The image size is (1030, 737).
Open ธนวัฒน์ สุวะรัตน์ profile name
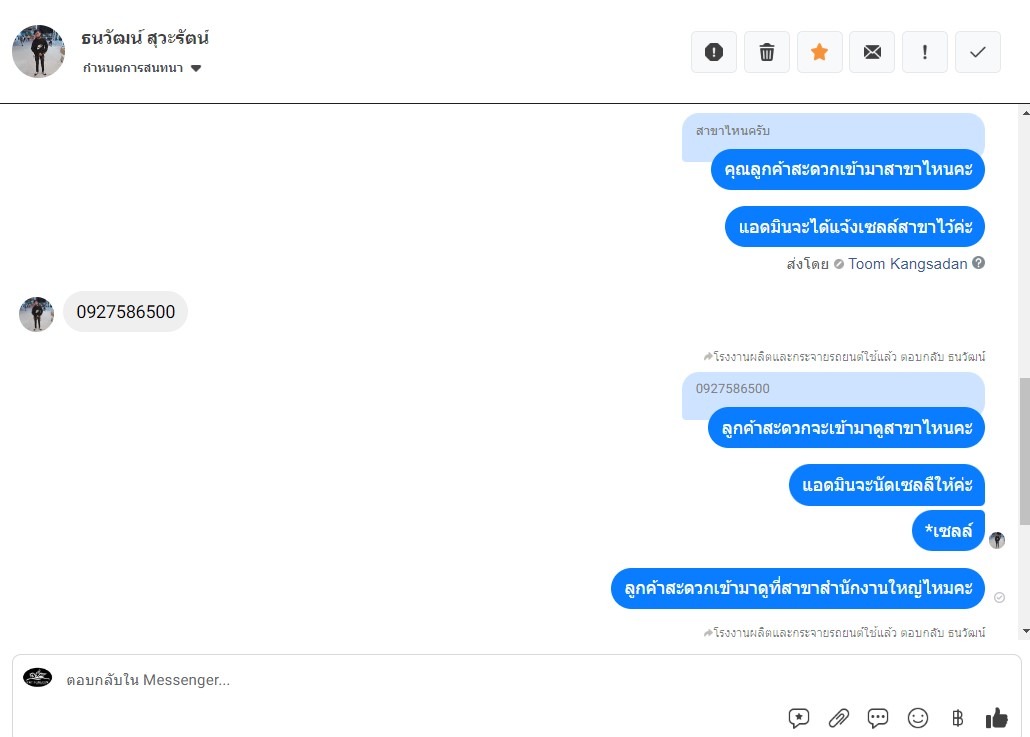click(145, 38)
